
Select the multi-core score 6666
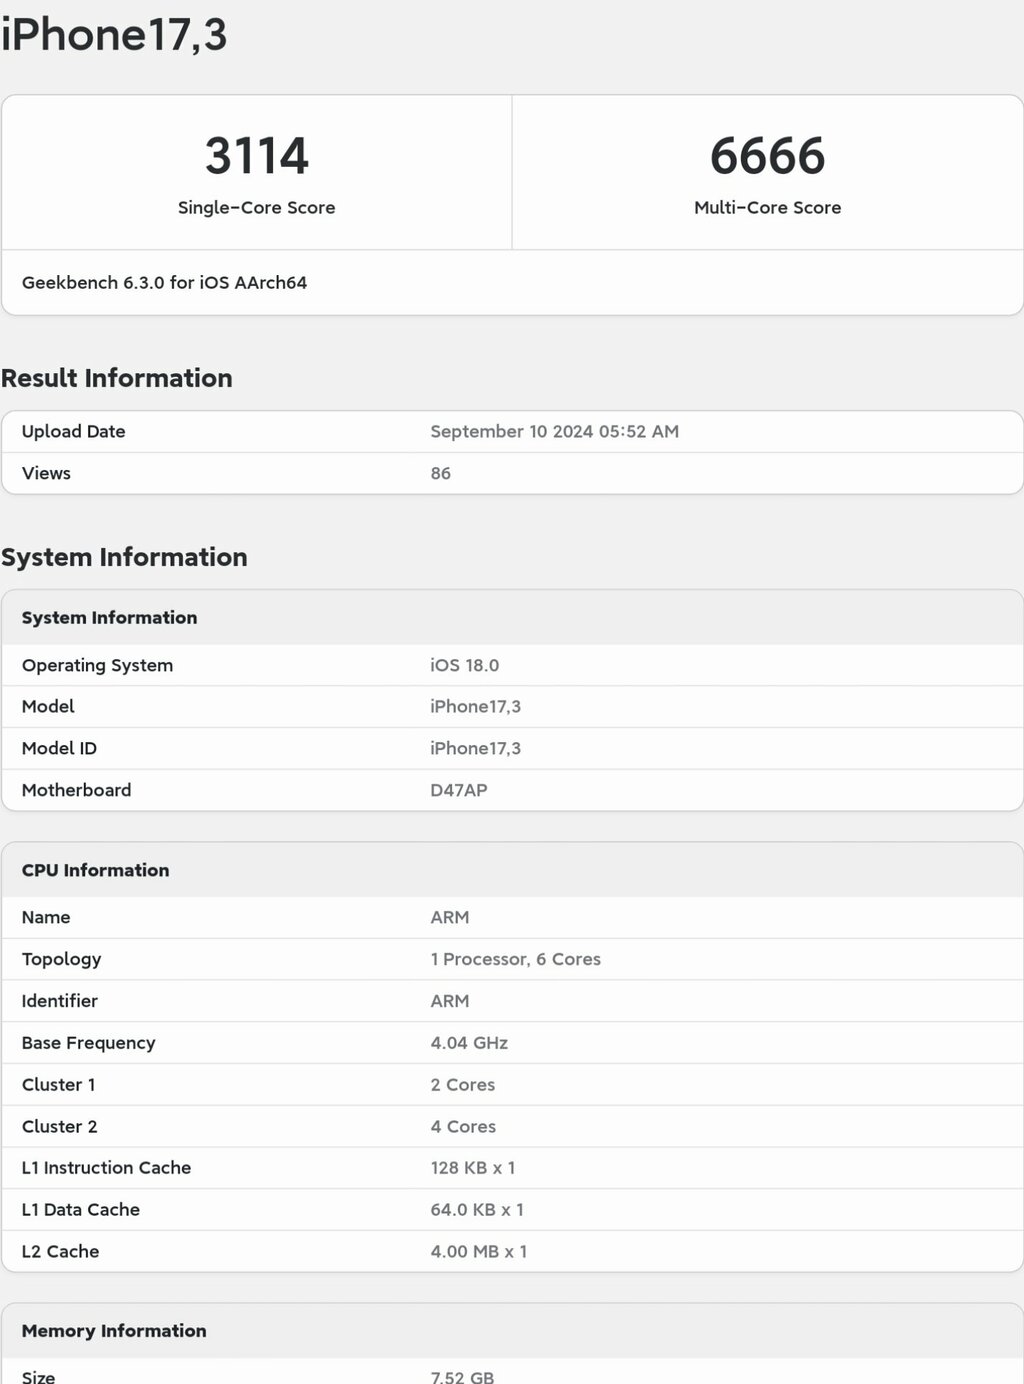click(x=767, y=156)
